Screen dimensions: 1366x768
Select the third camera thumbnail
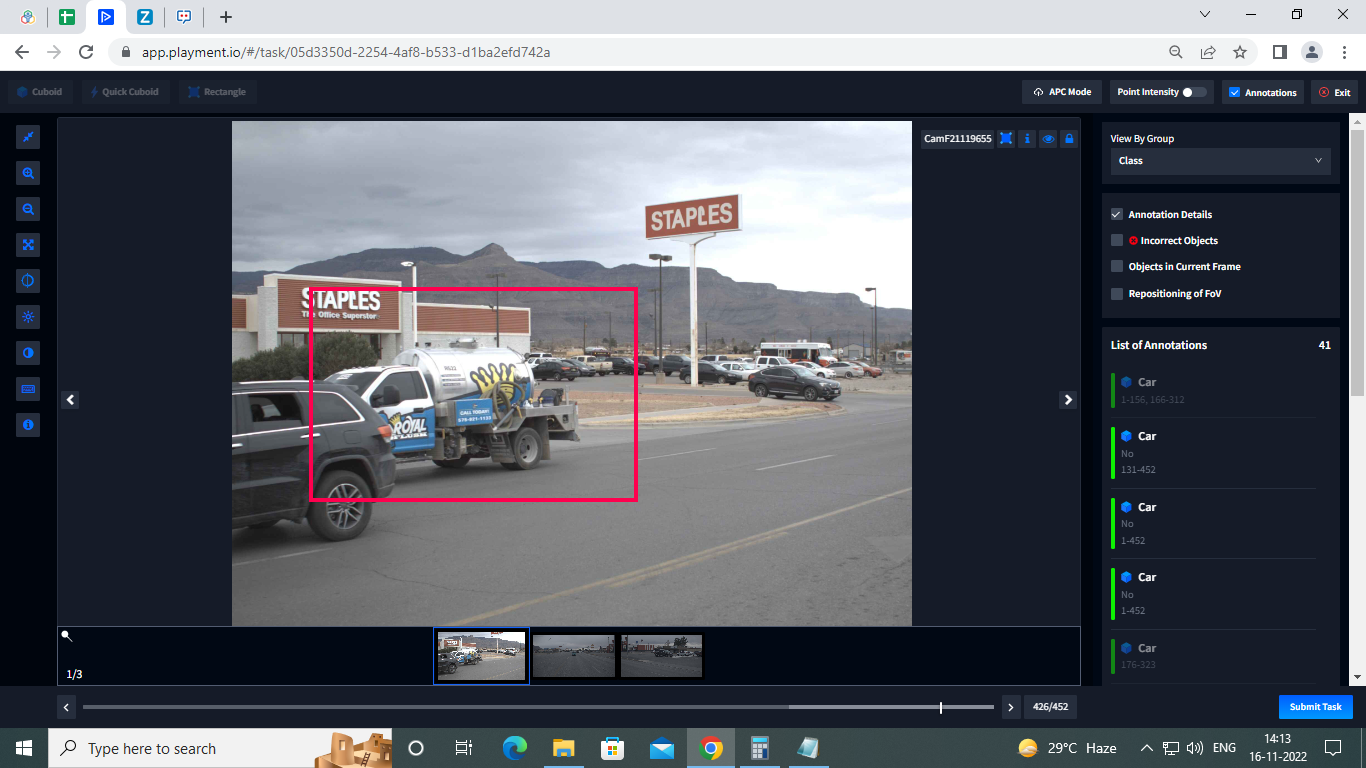[661, 655]
